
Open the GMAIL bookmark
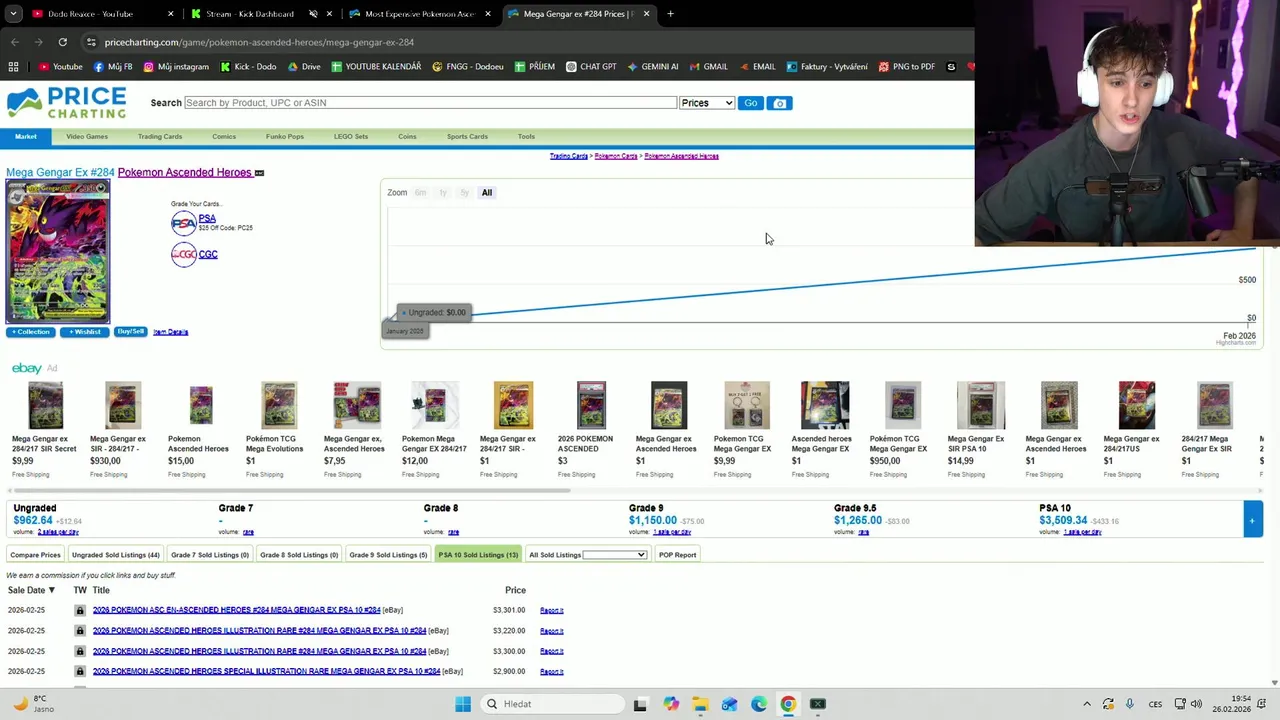click(x=708, y=67)
